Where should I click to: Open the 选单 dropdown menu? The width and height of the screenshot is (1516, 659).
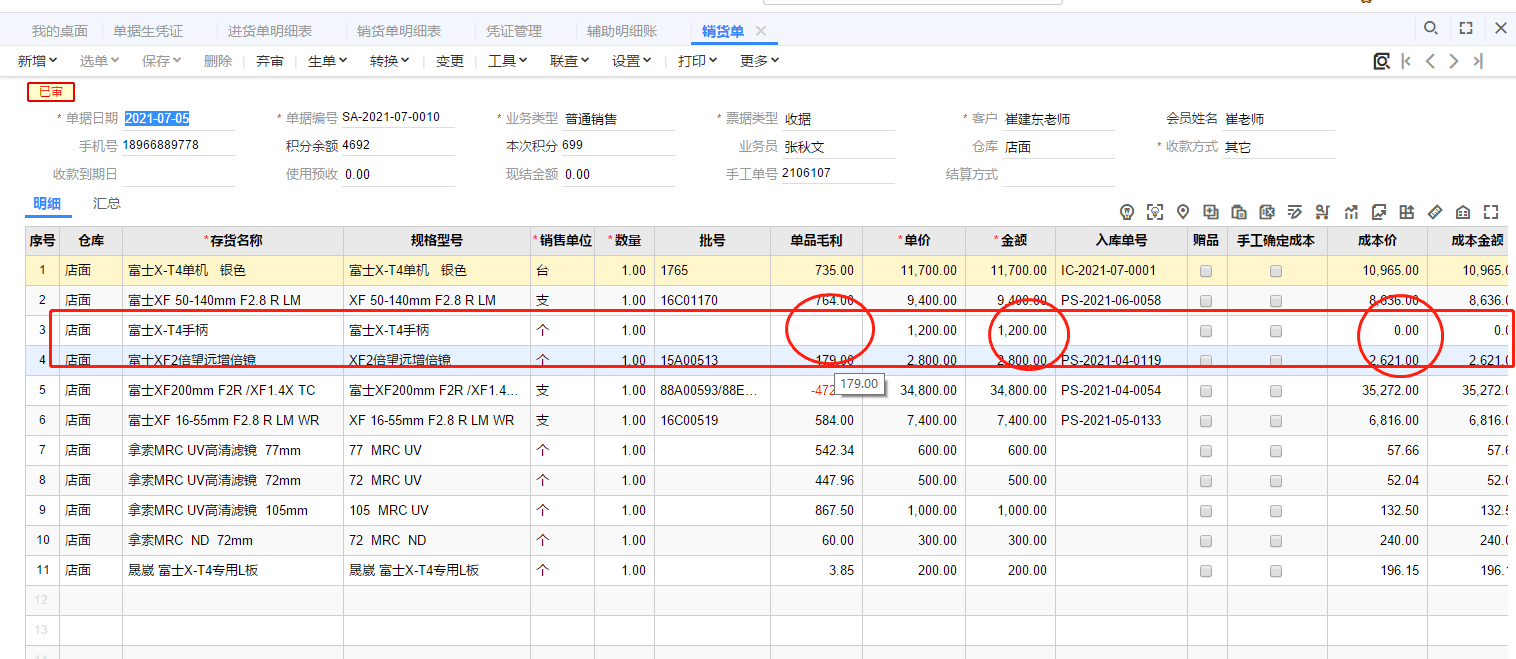tap(100, 61)
